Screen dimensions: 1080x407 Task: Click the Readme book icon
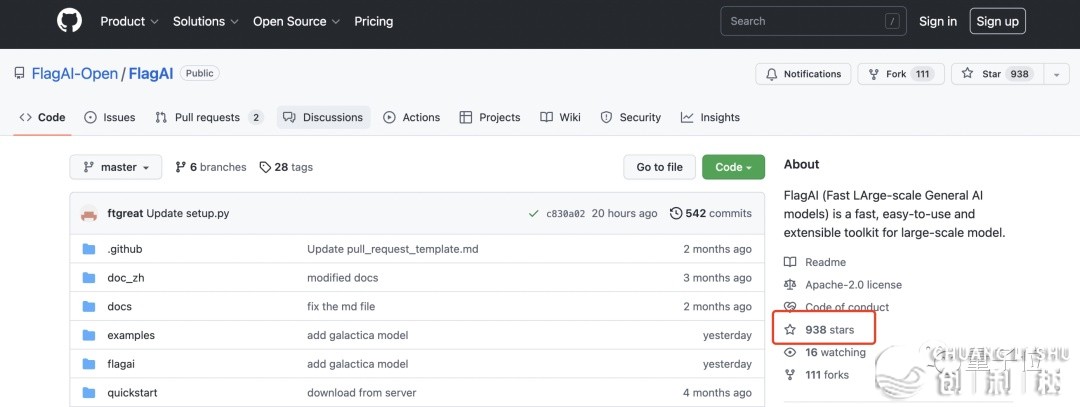click(x=790, y=262)
